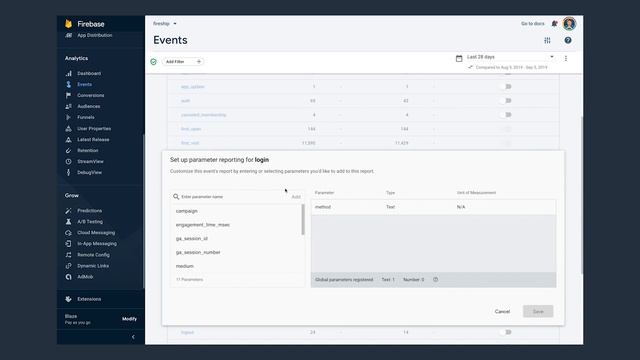The width and height of the screenshot is (640, 360).
Task: Open the auth event link
Action: point(185,101)
